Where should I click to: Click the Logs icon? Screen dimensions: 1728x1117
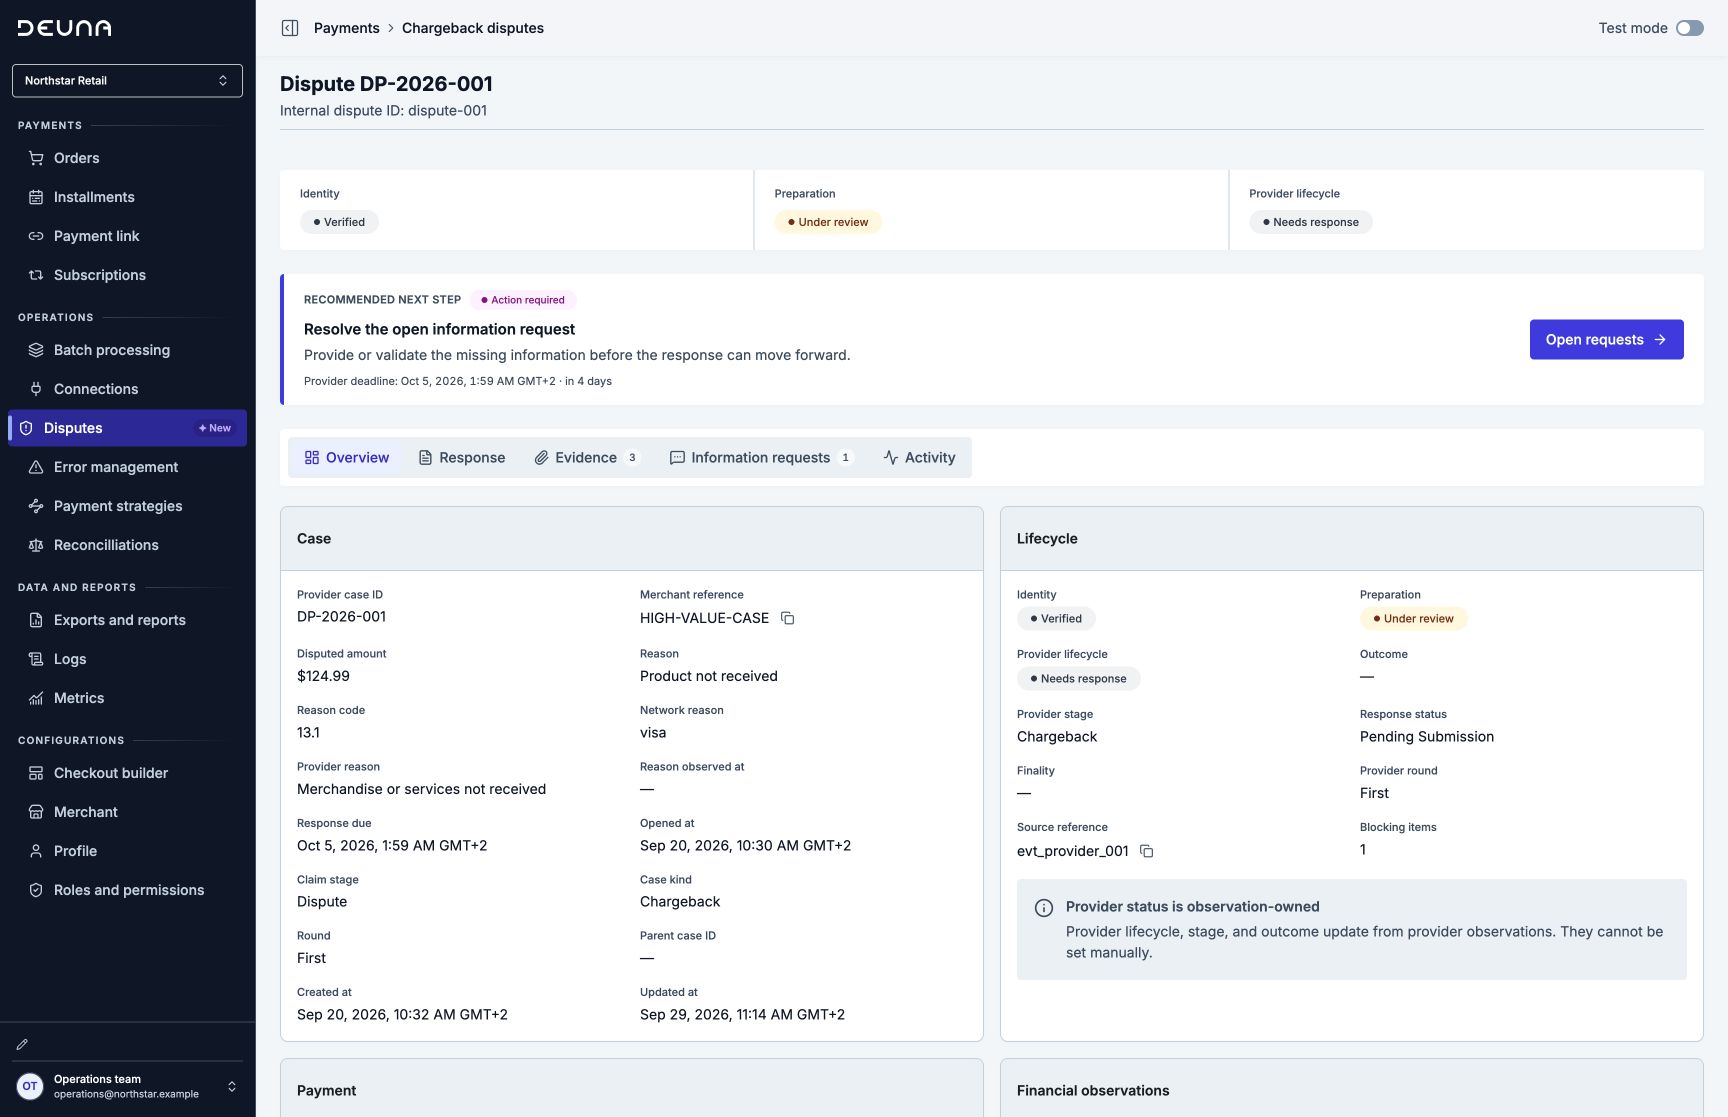point(36,659)
